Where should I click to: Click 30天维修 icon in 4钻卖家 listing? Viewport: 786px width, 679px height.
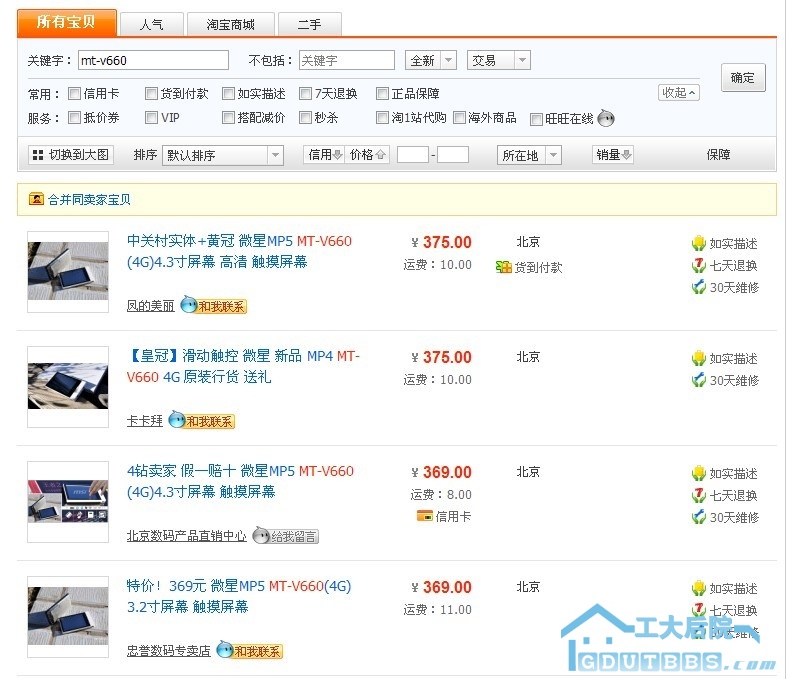click(698, 518)
